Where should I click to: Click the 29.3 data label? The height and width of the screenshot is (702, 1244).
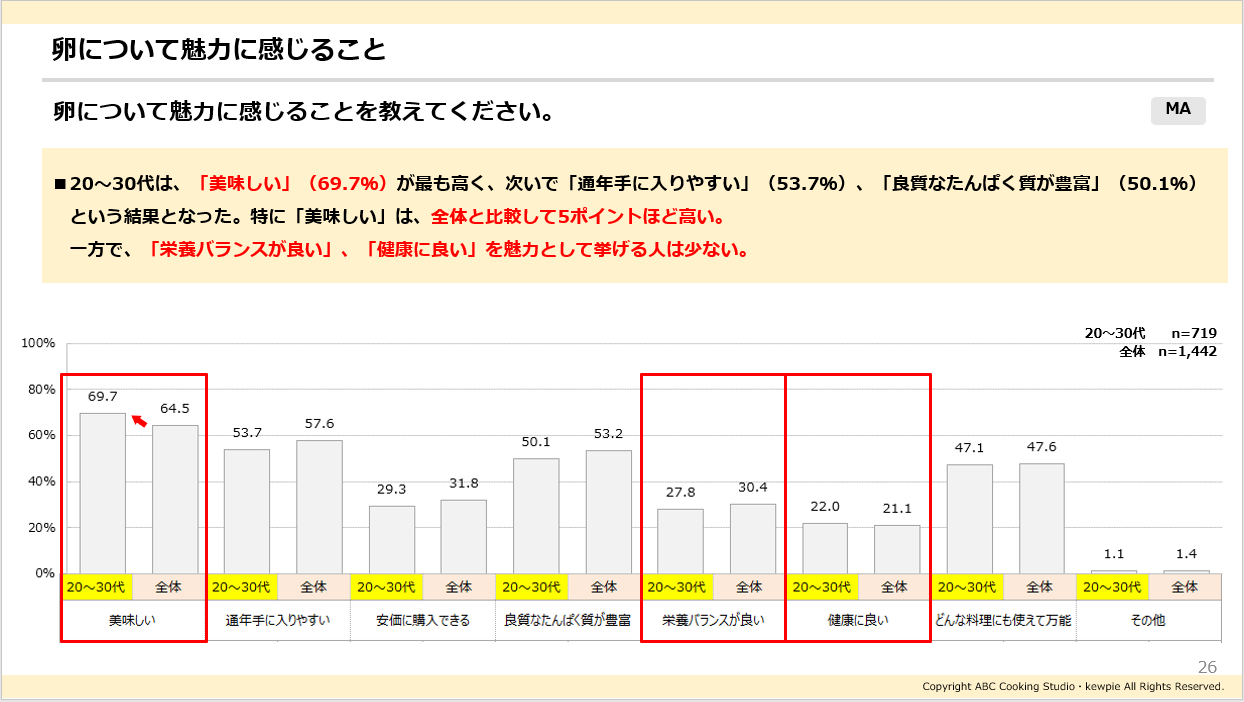(392, 490)
